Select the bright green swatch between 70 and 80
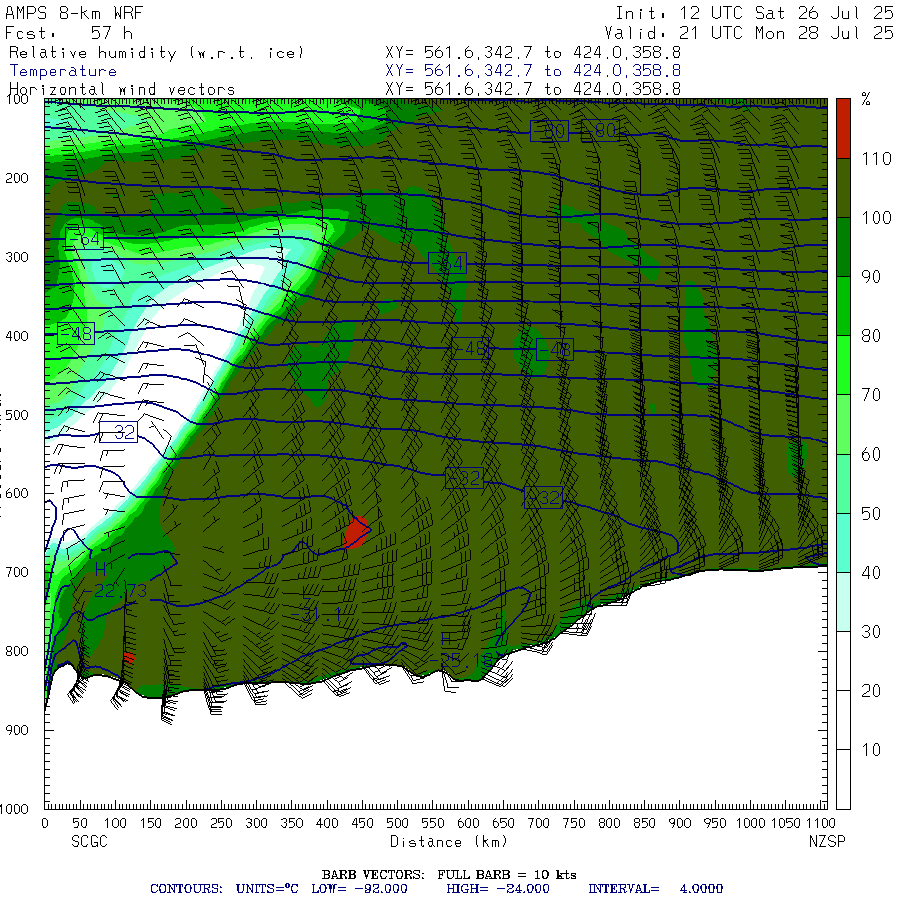The height and width of the screenshot is (900, 900). tap(843, 365)
